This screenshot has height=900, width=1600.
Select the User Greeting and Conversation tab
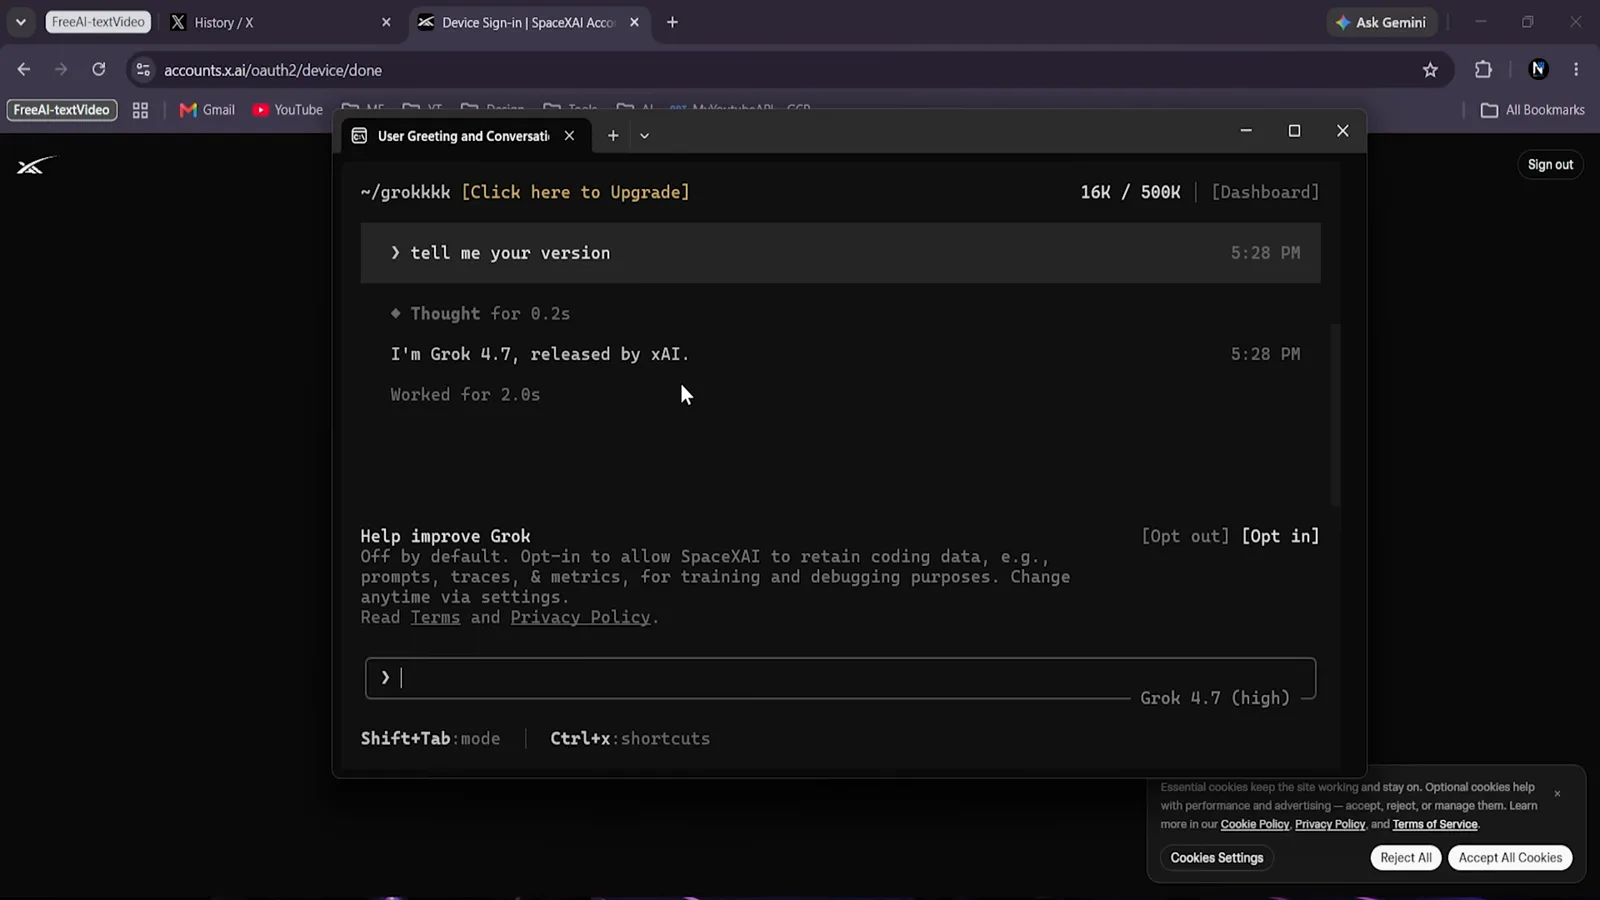click(464, 135)
